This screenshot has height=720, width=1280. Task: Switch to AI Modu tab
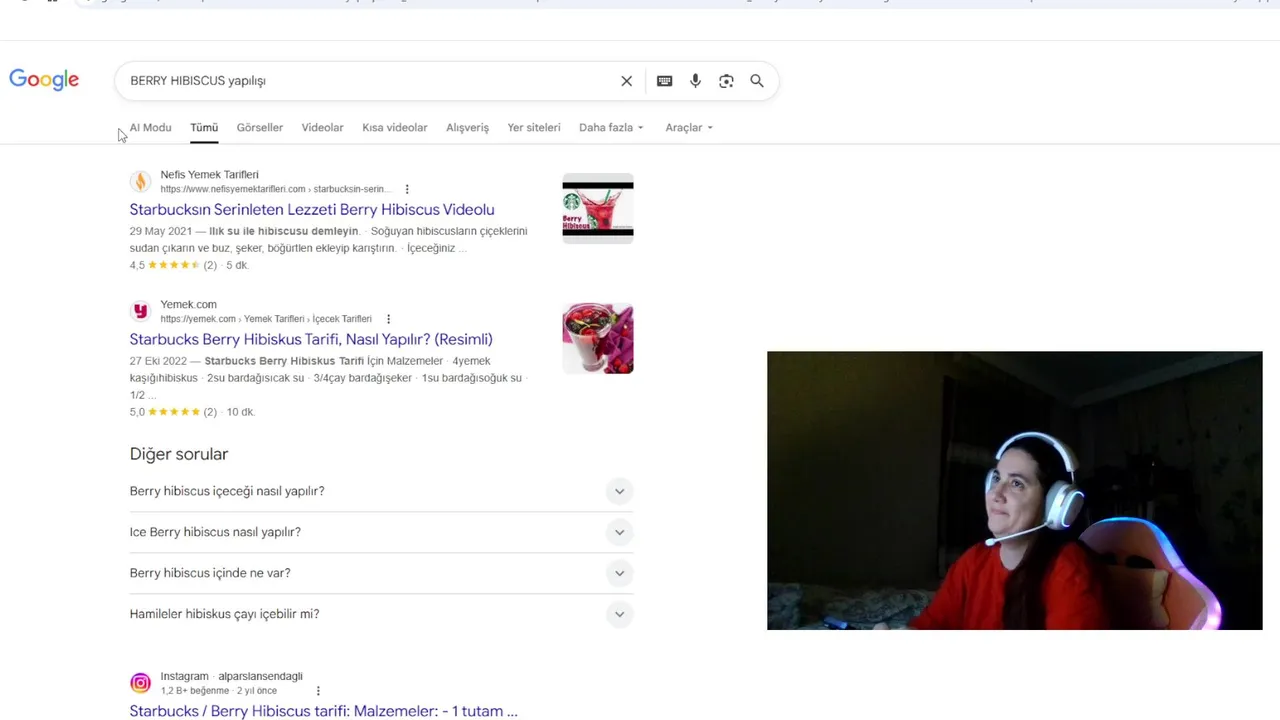pos(150,127)
